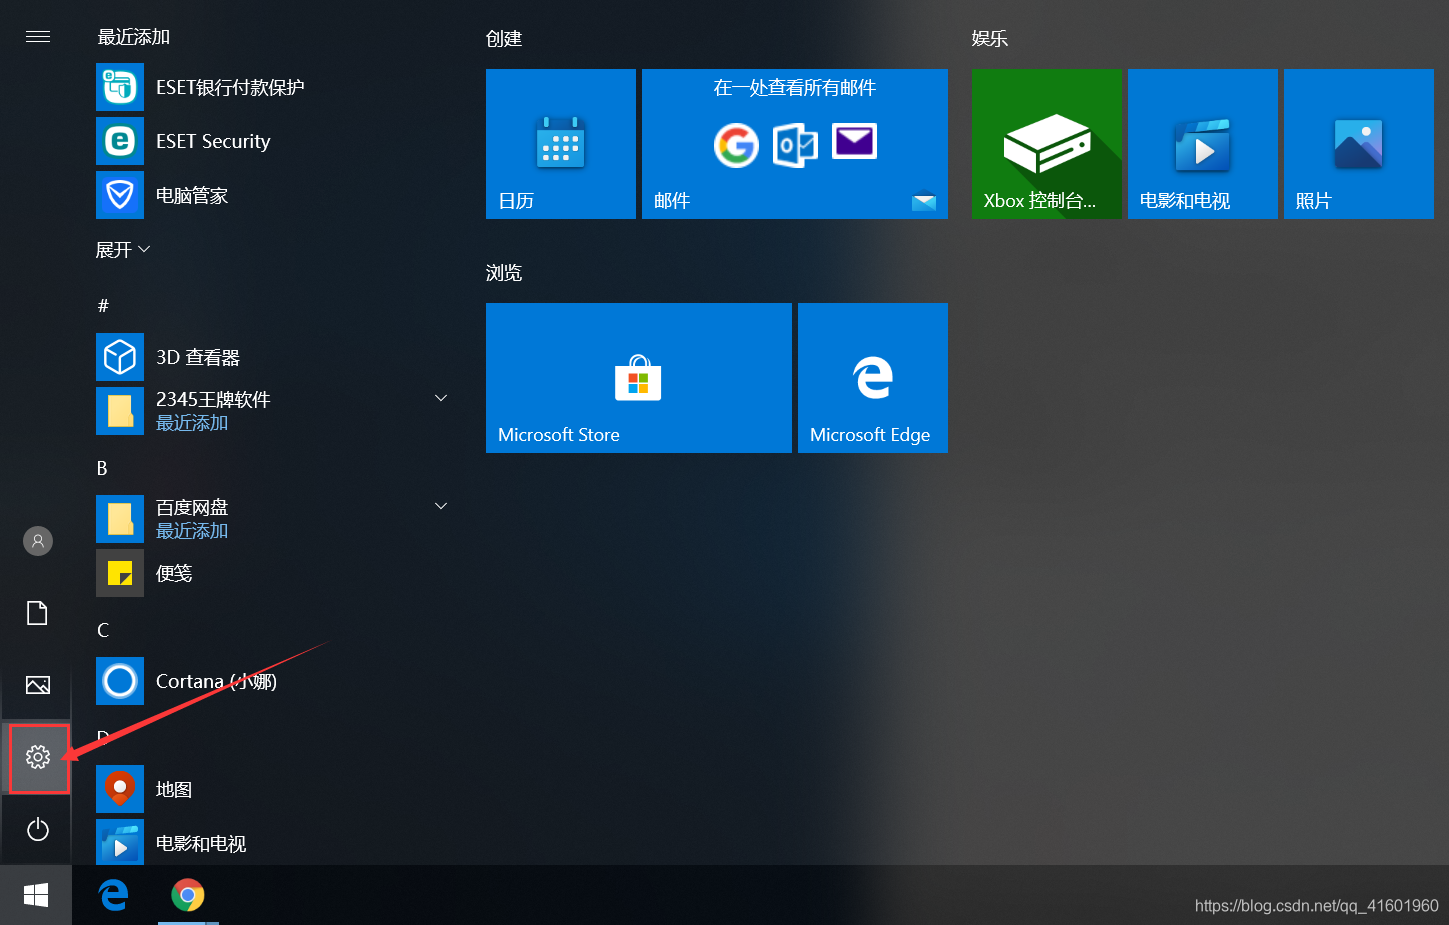
Task: Open the 邮件 mail tile
Action: coord(795,144)
